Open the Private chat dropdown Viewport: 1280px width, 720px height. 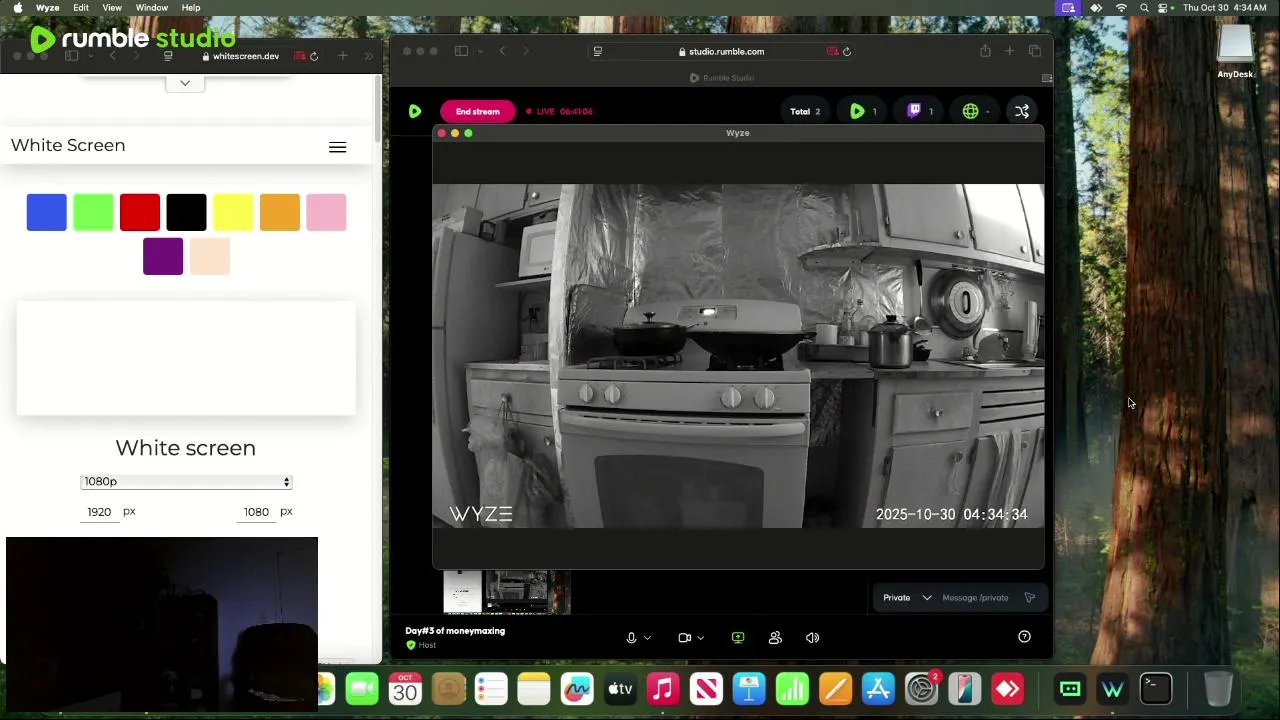point(907,598)
